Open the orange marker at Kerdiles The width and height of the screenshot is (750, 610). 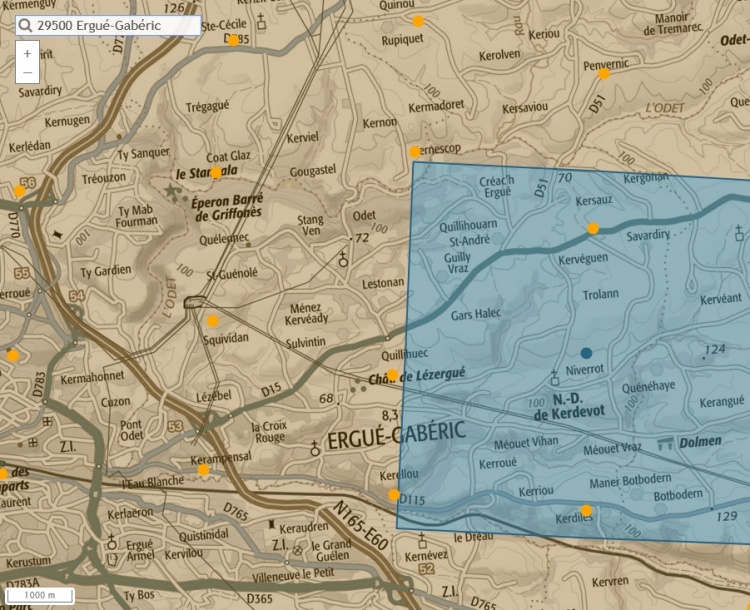pyautogui.click(x=587, y=511)
